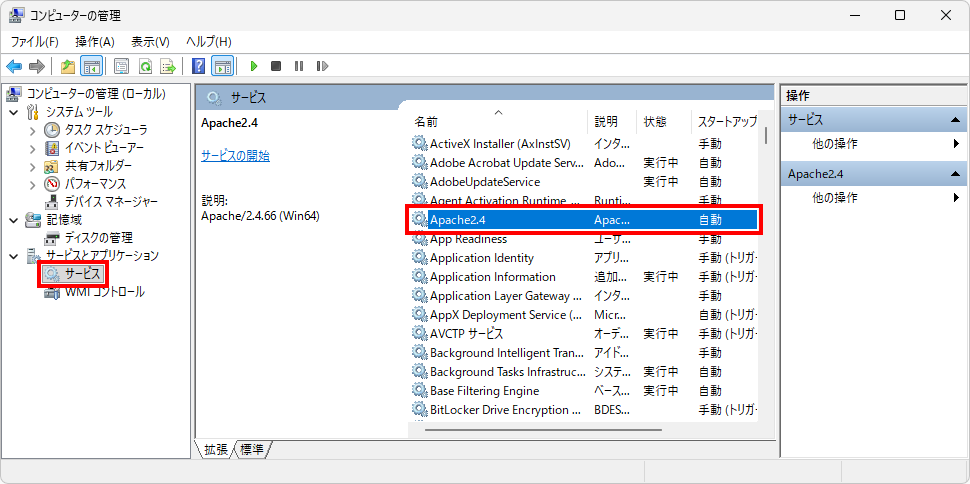
Task: Collapse the Apache2.4 section in 操作 pane
Action: 954,175
